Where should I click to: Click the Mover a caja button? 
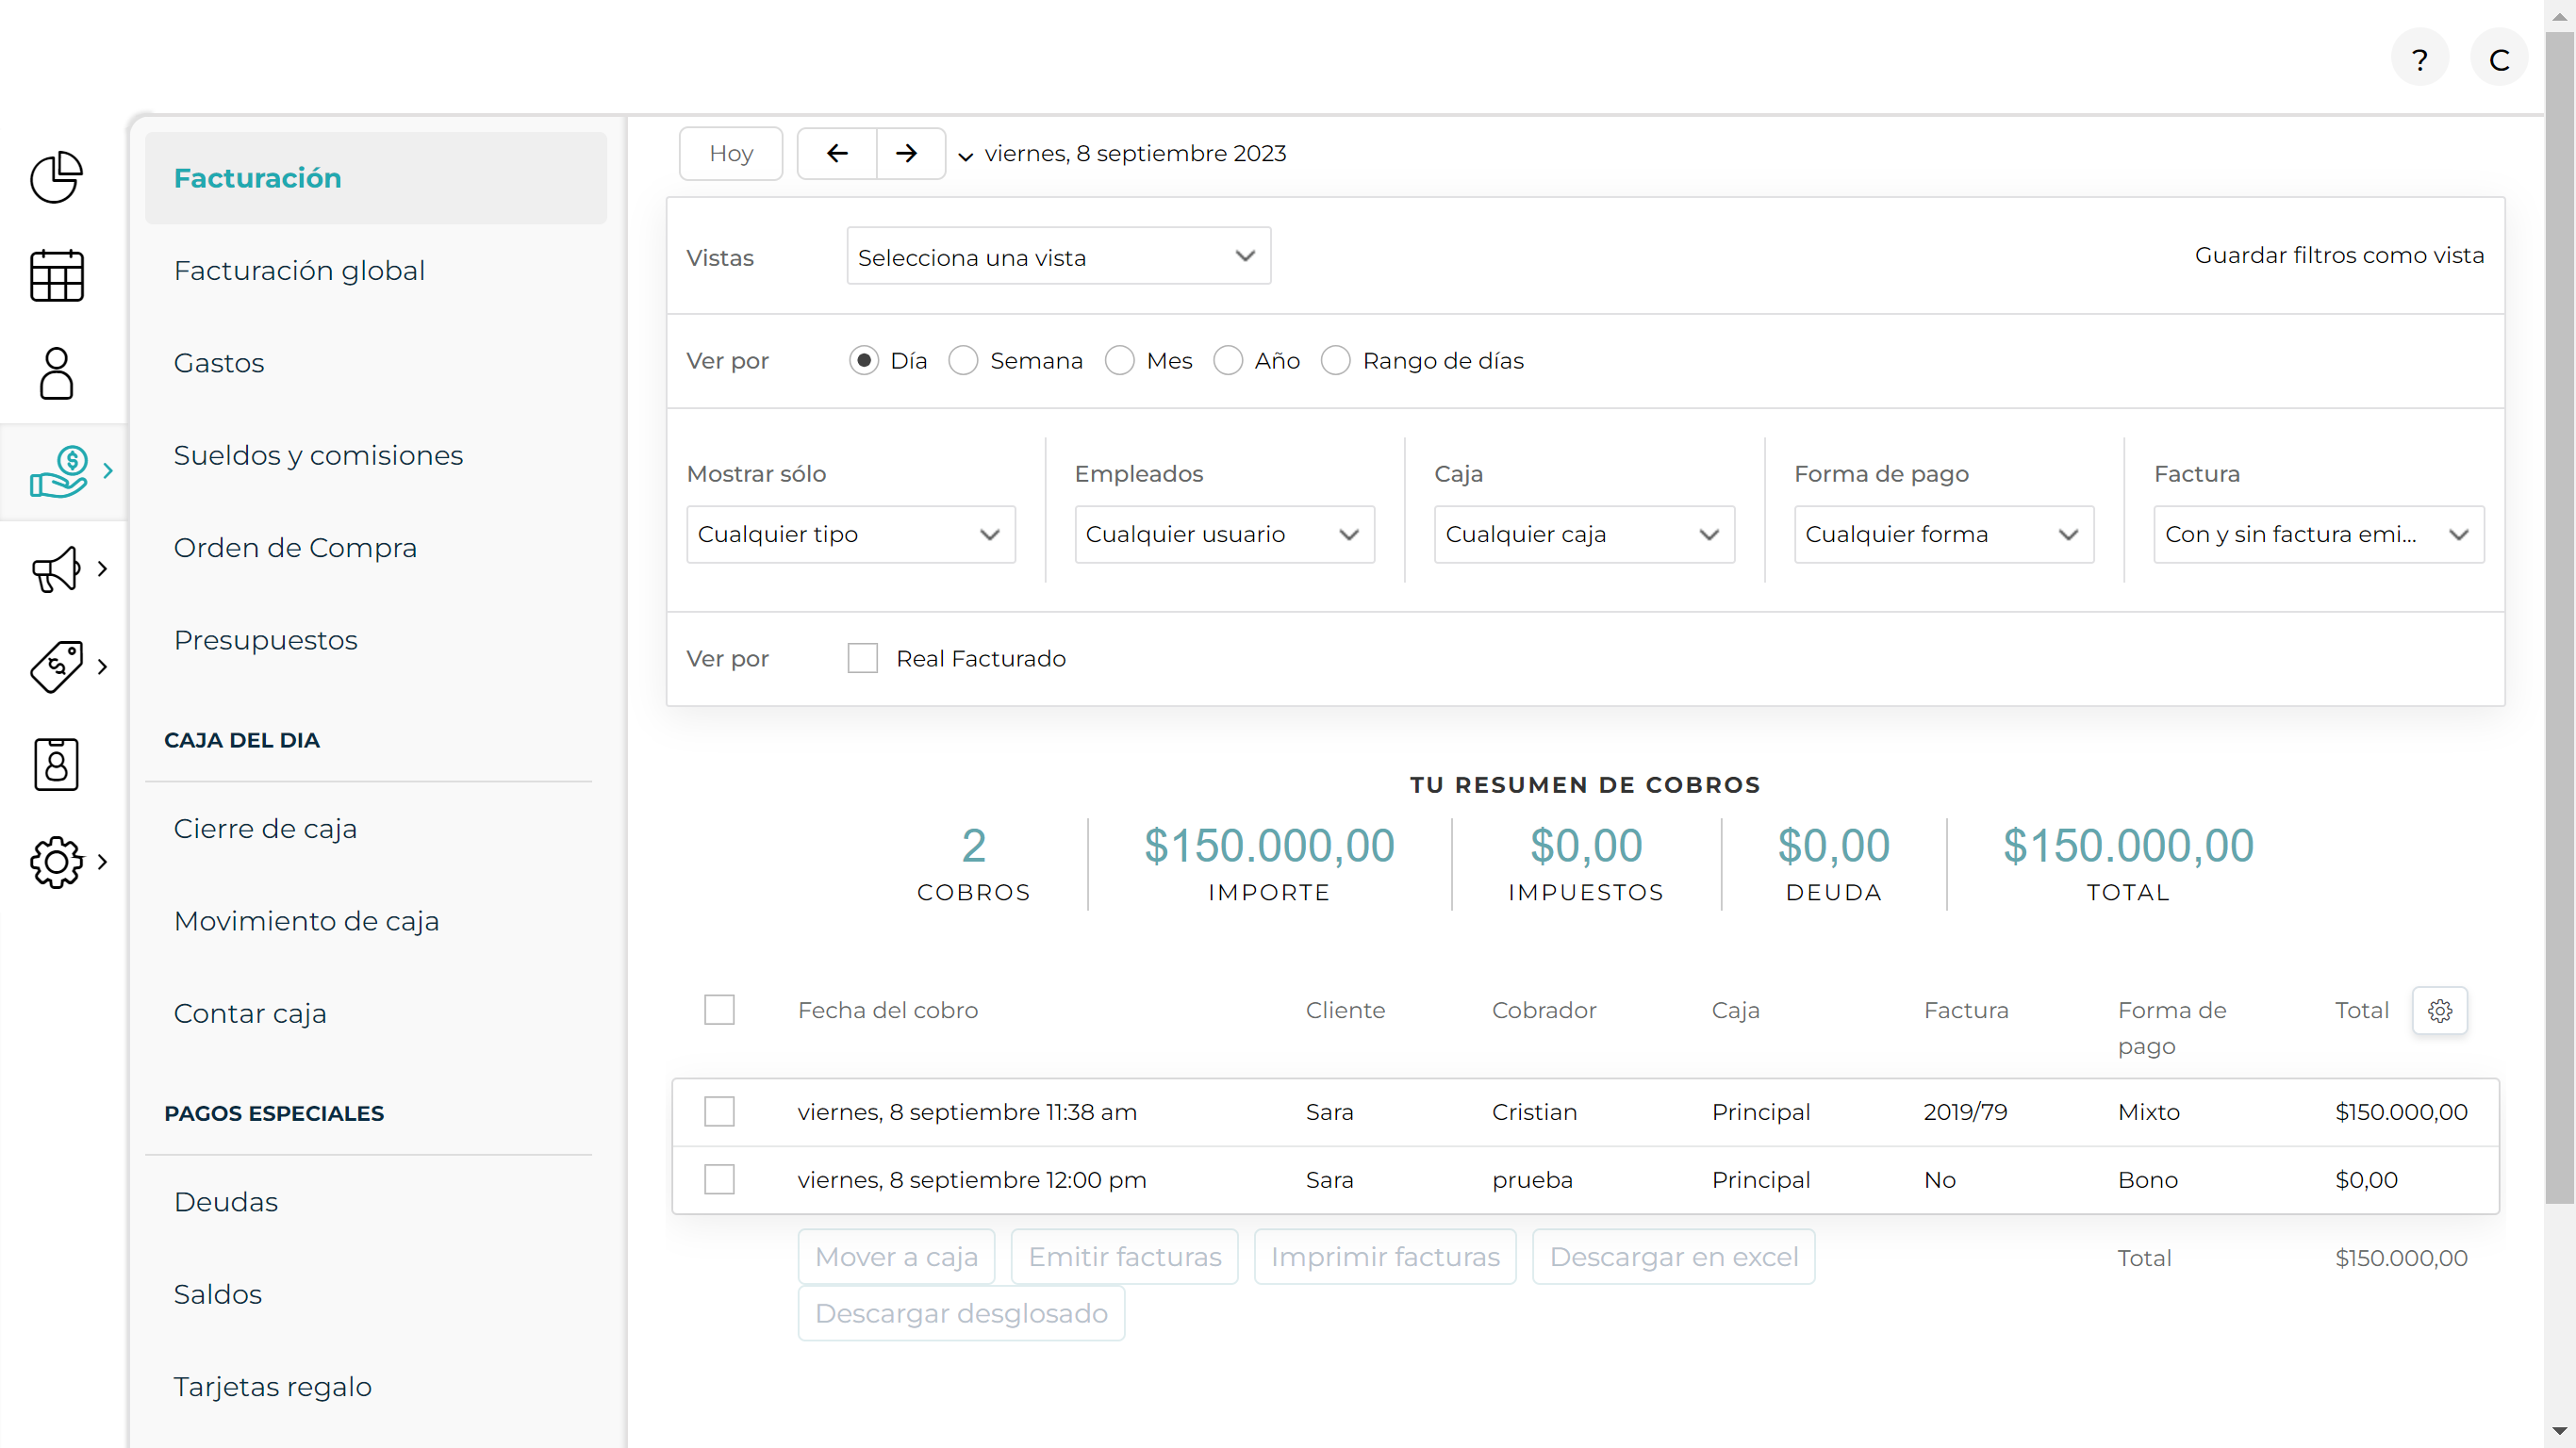coord(896,1257)
